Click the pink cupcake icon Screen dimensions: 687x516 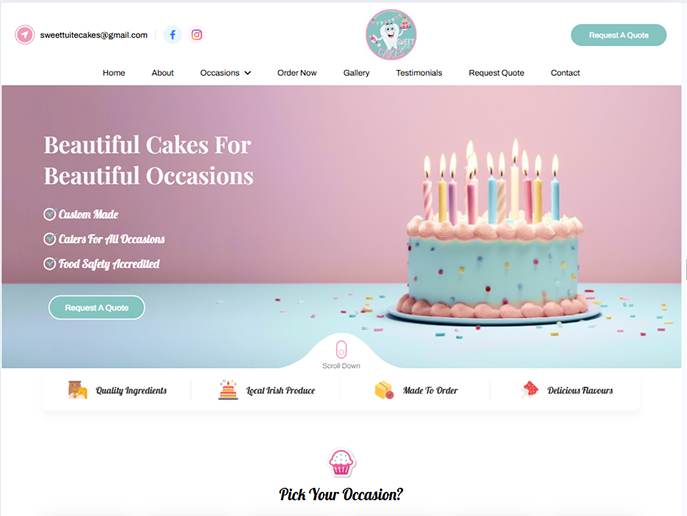coord(341,463)
